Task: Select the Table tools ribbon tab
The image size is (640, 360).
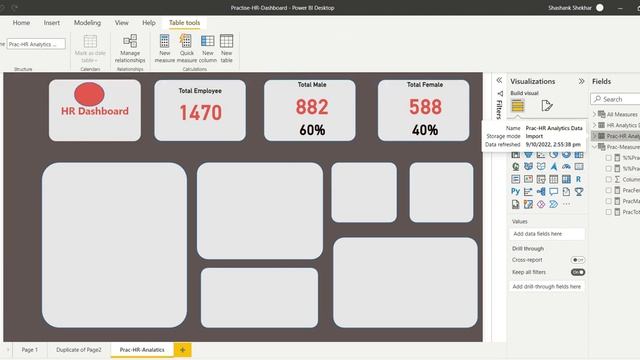Action: (x=184, y=23)
